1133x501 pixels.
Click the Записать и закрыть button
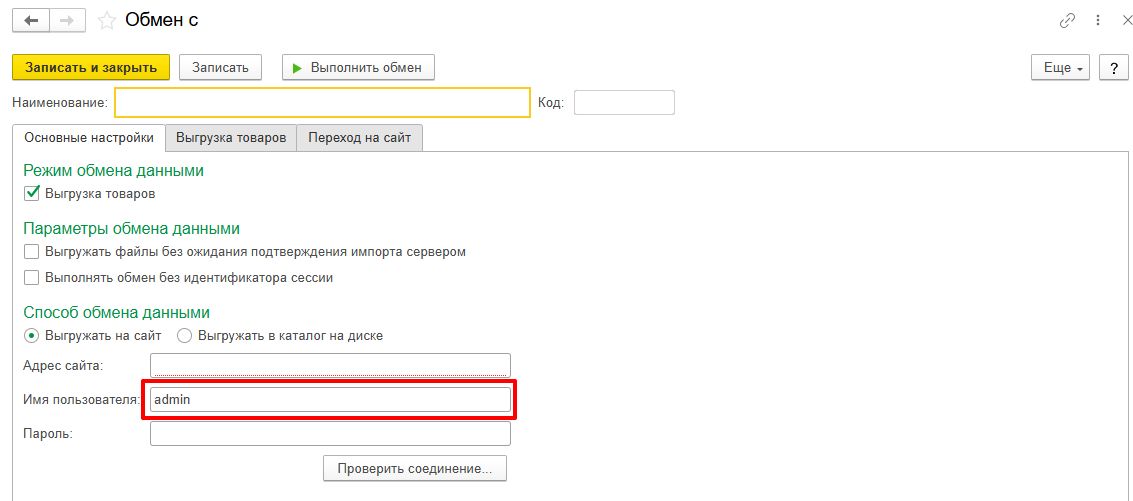pos(91,68)
